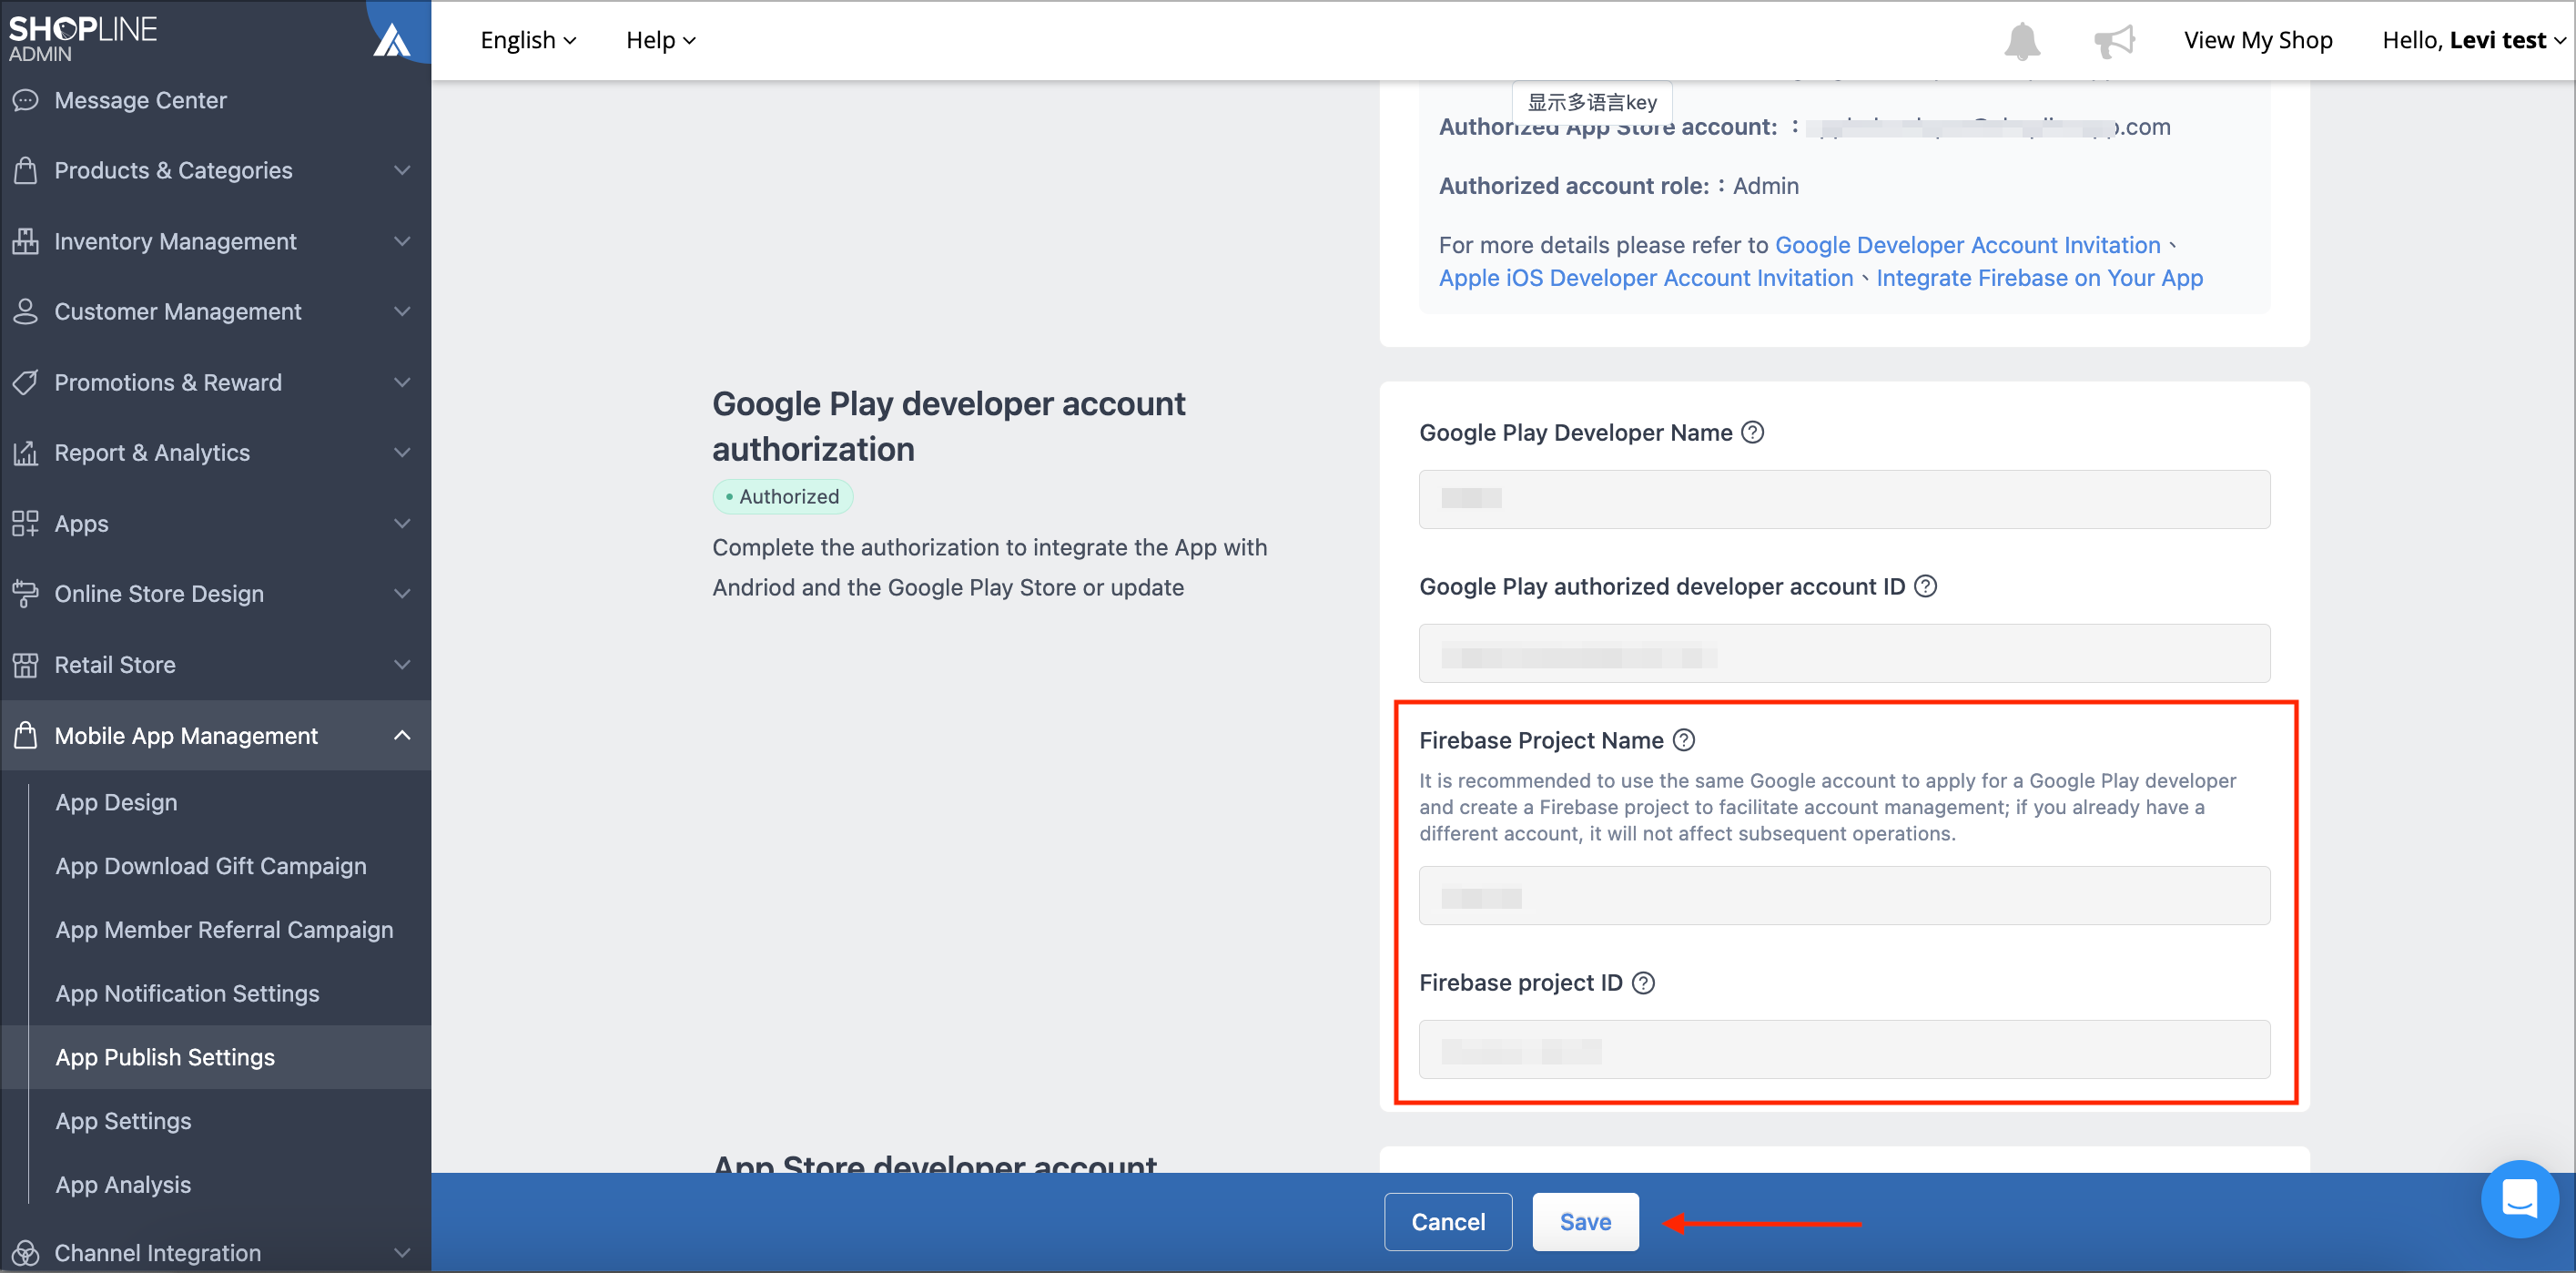The width and height of the screenshot is (2576, 1273).
Task: Expand the Customer Management chevron
Action: pyautogui.click(x=402, y=311)
